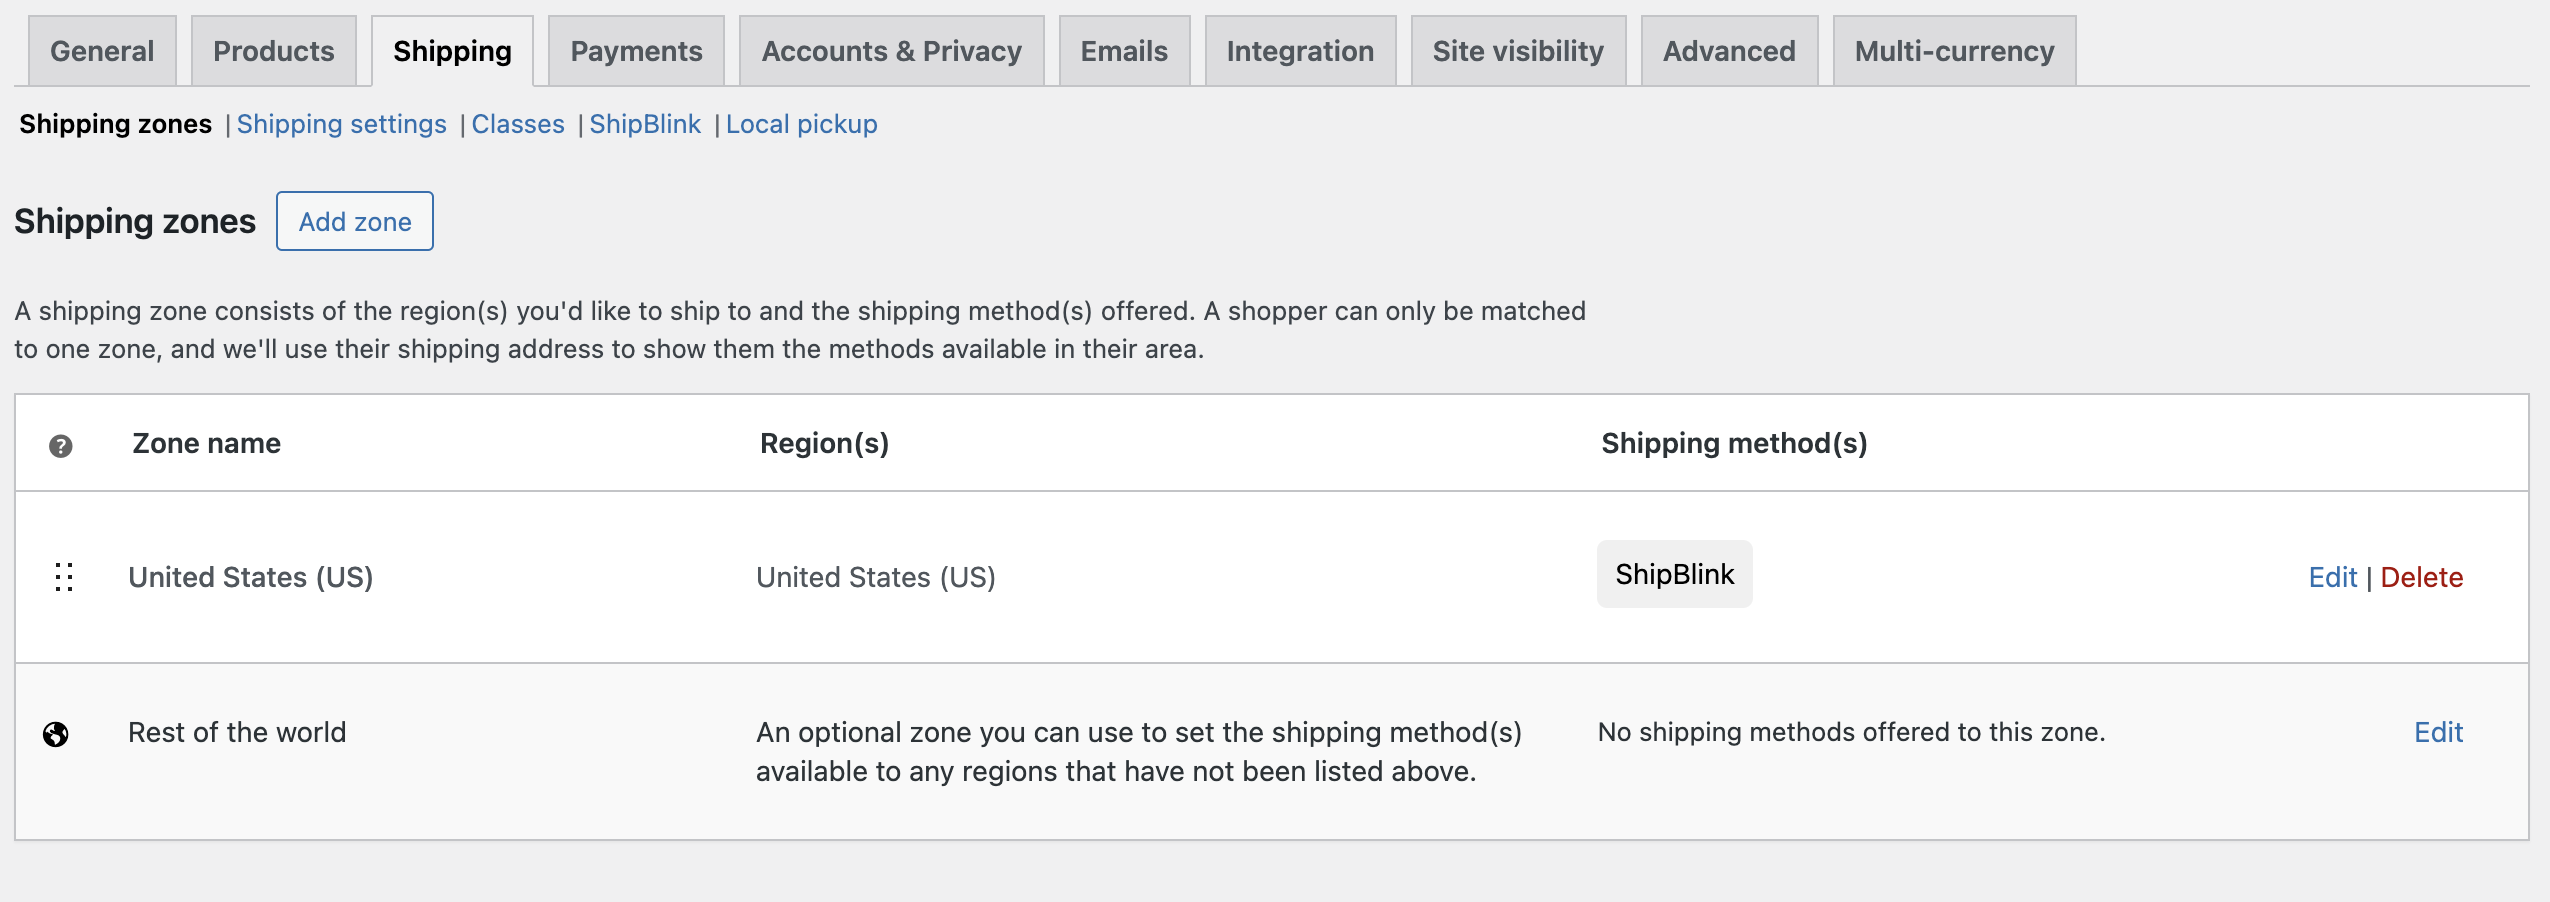This screenshot has width=2550, height=902.
Task: Click the drag handle for United States zone
Action: click(64, 577)
